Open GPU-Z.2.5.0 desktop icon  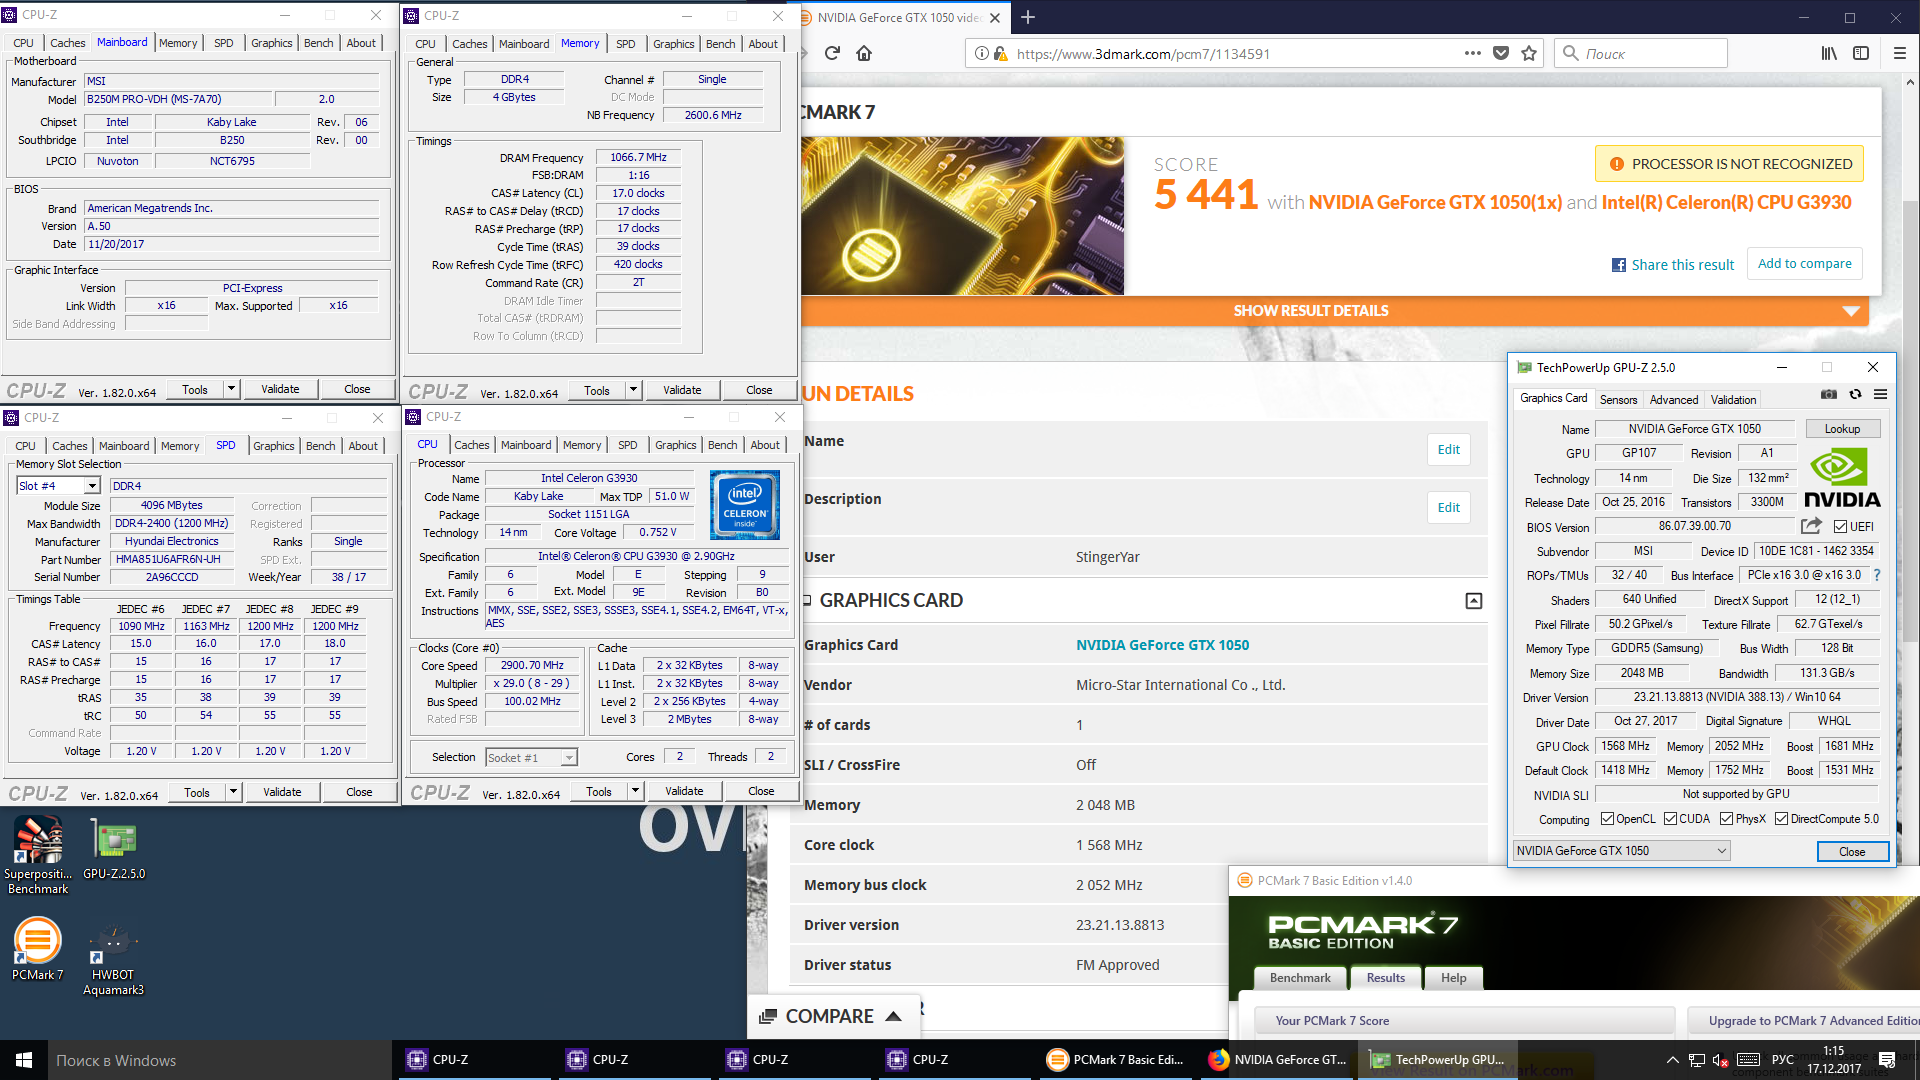point(114,850)
